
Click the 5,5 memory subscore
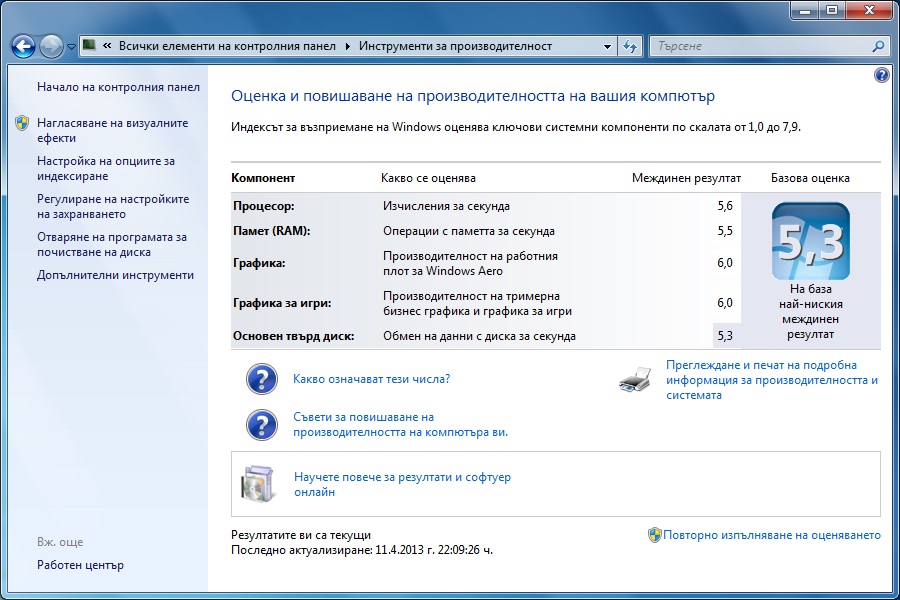(x=725, y=231)
